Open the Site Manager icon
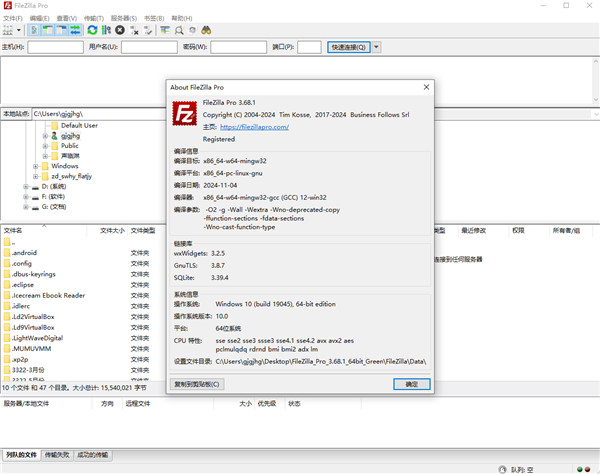The width and height of the screenshot is (600, 474). (x=10, y=31)
